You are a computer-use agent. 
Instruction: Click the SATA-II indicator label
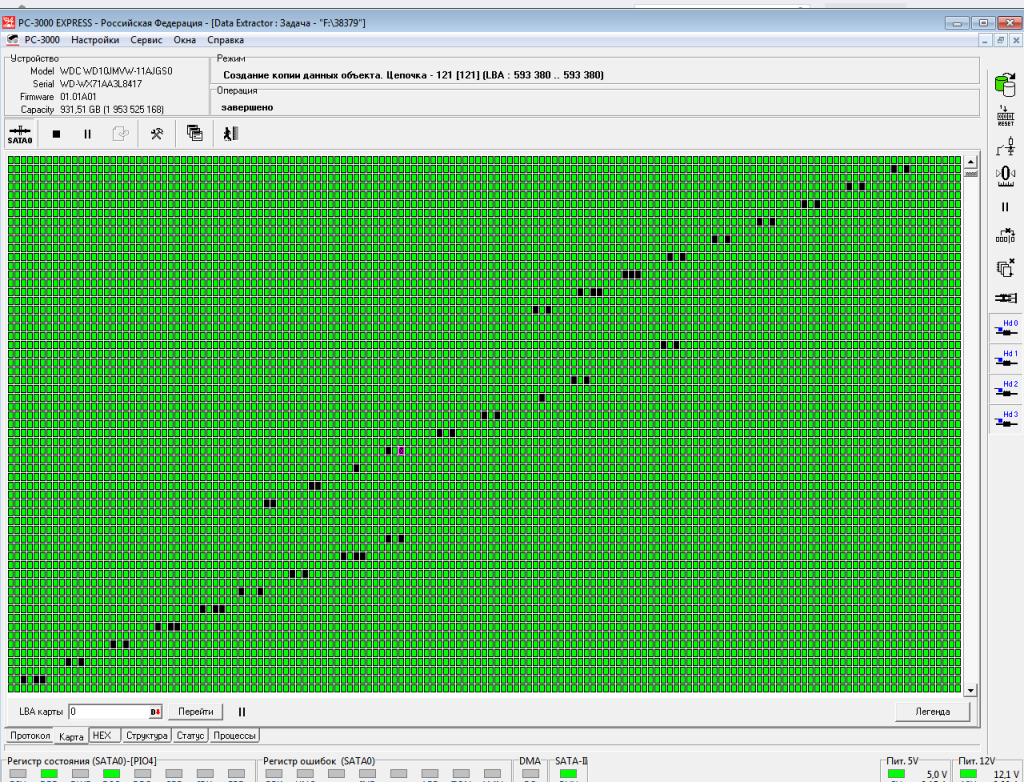[x=571, y=761]
